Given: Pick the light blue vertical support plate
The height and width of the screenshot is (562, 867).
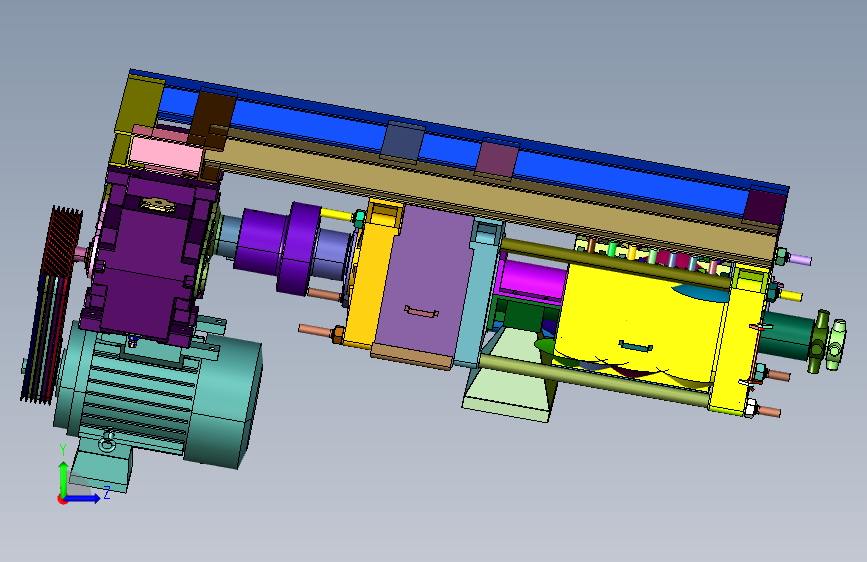Looking at the screenshot, I should point(479,292).
